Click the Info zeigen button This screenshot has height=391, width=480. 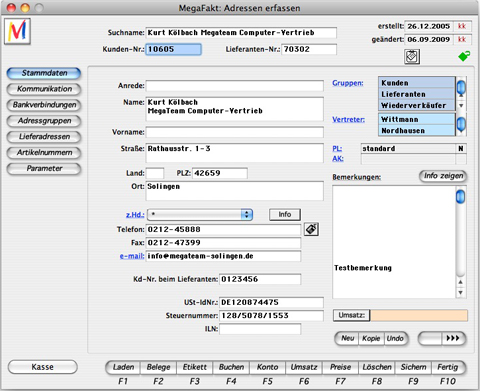point(443,176)
